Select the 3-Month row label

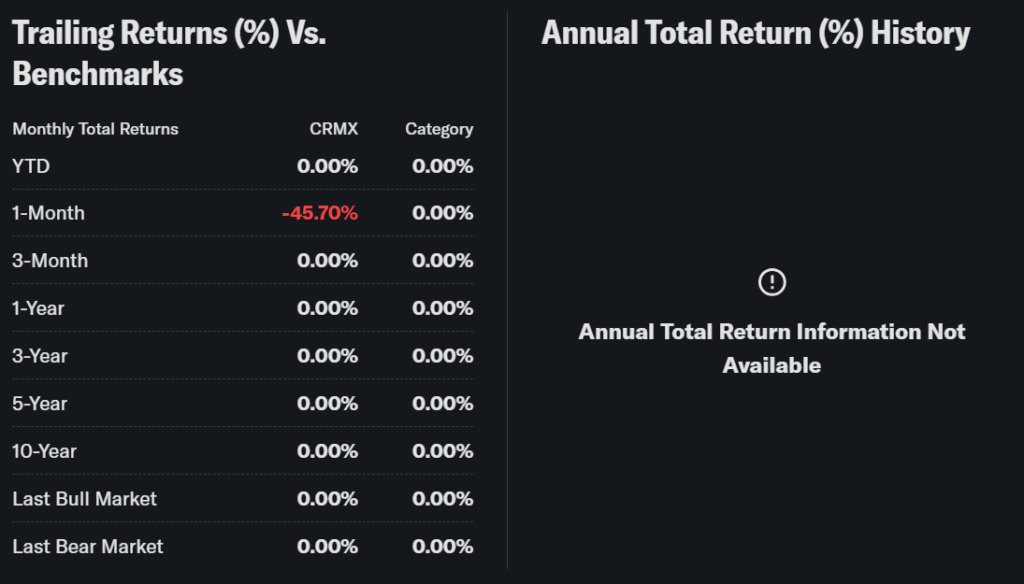[x=50, y=261]
